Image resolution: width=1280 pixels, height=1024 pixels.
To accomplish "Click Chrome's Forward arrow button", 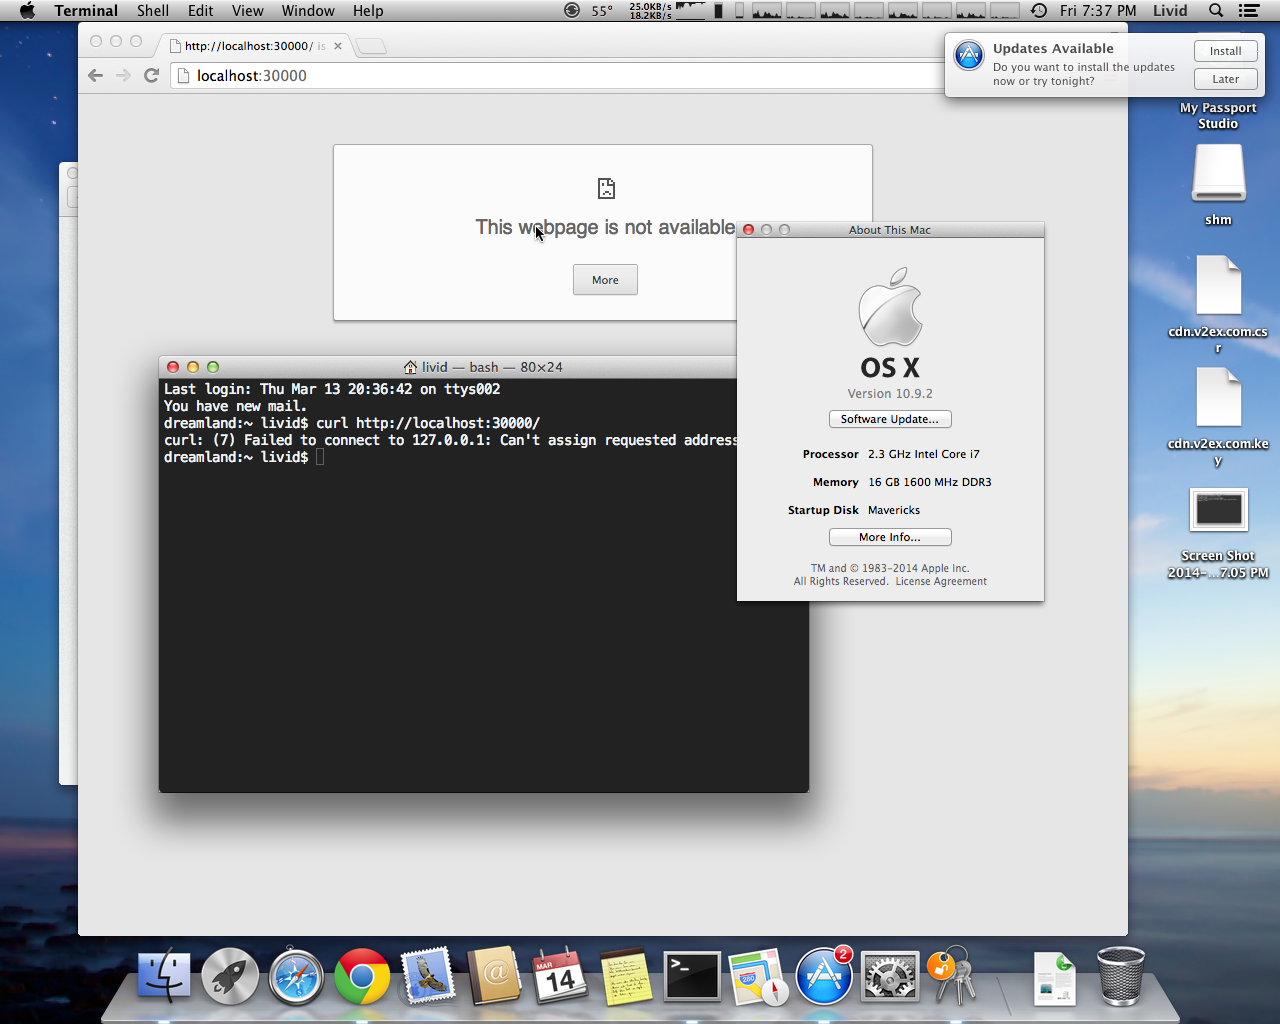I will pos(123,75).
